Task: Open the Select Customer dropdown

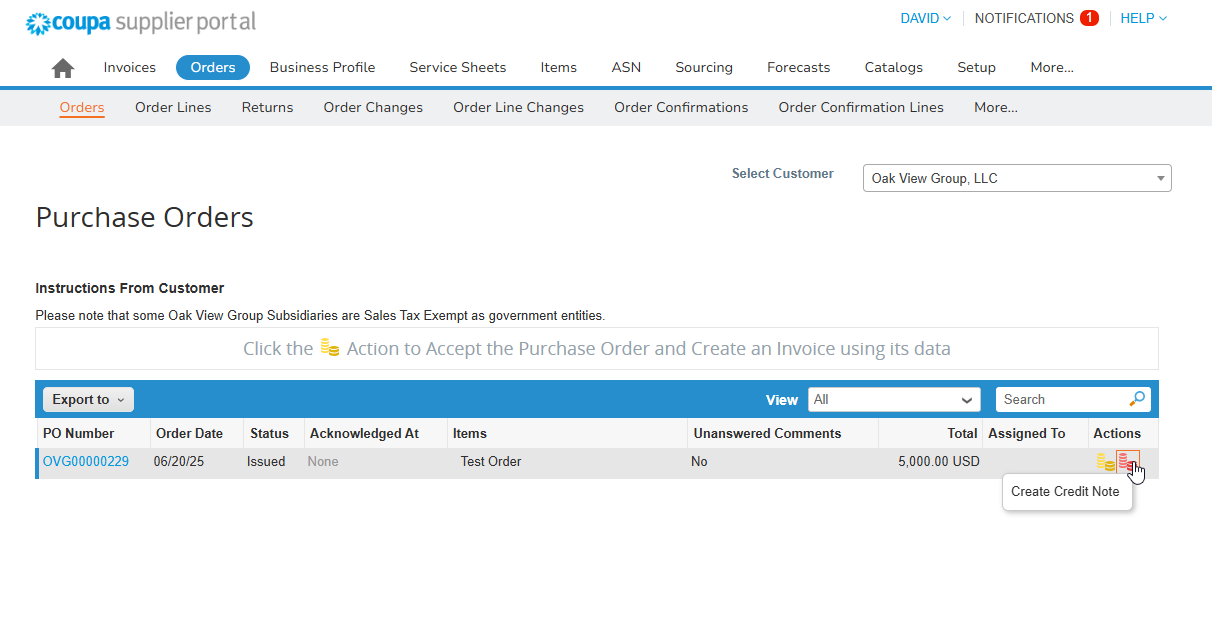Action: tap(1017, 178)
